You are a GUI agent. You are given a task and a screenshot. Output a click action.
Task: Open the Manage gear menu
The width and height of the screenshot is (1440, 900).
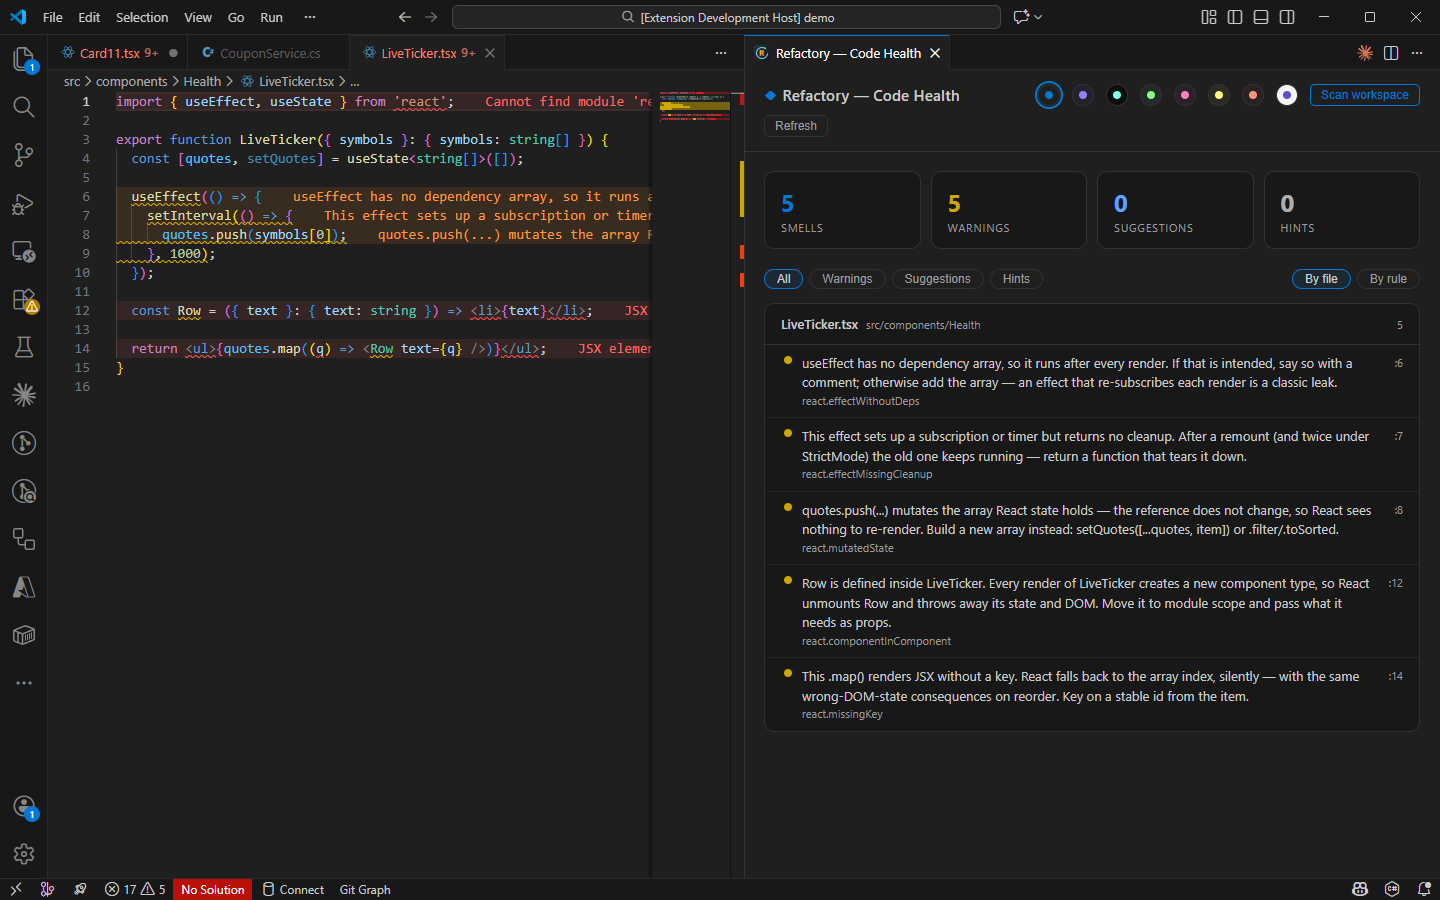(x=24, y=854)
